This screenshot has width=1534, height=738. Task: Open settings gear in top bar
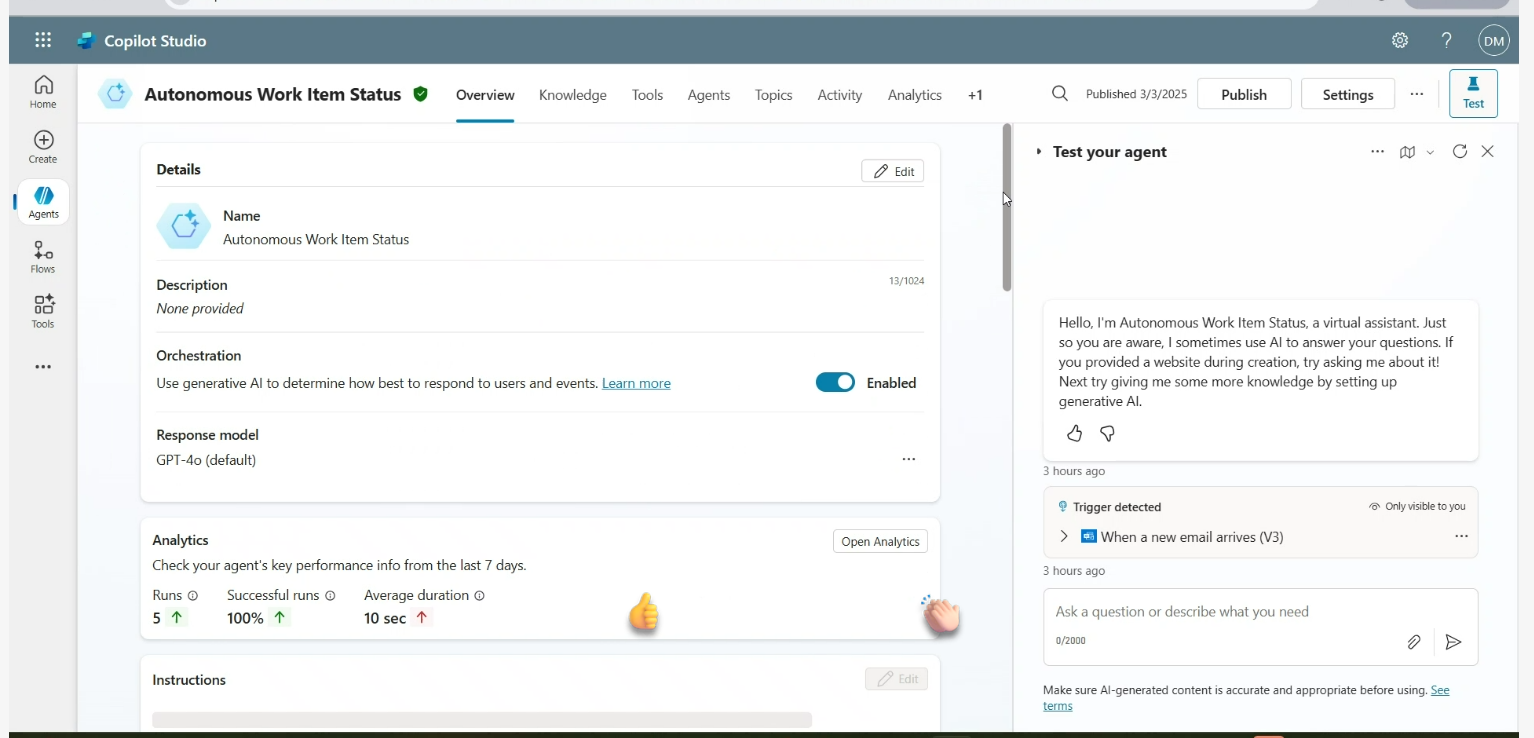pyautogui.click(x=1400, y=41)
